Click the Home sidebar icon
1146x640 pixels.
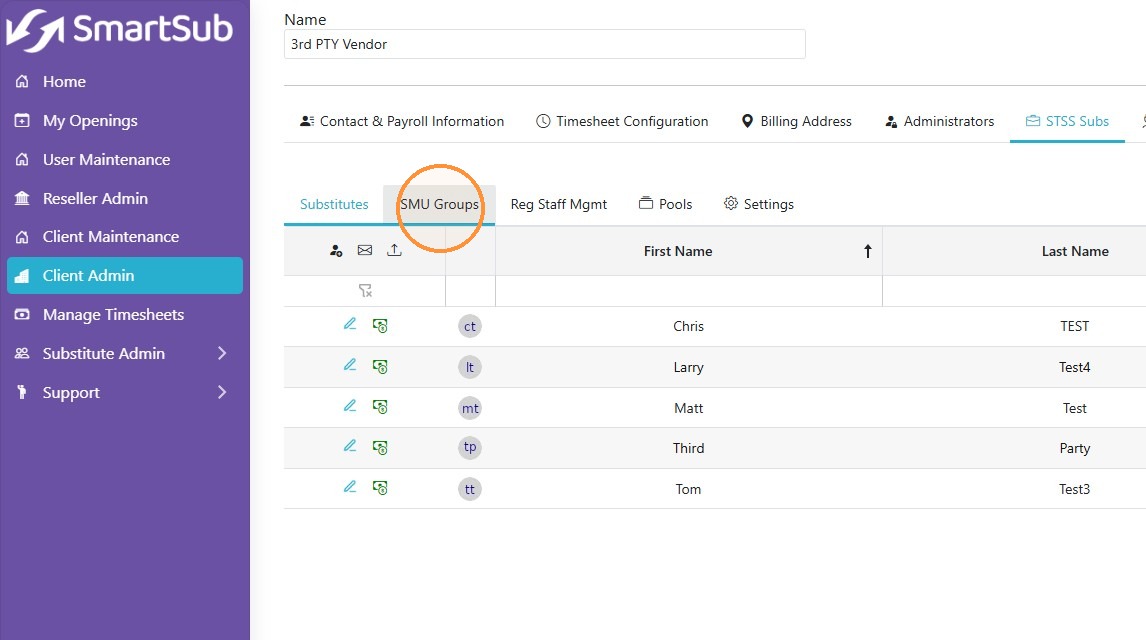[23, 81]
